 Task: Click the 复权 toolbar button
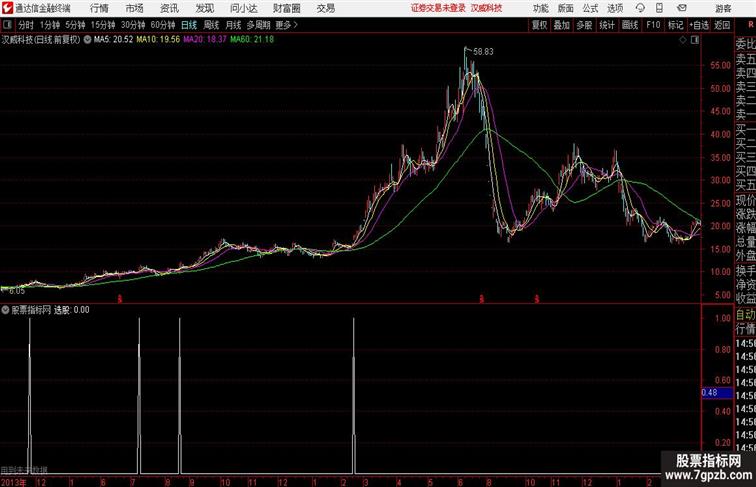tap(540, 25)
